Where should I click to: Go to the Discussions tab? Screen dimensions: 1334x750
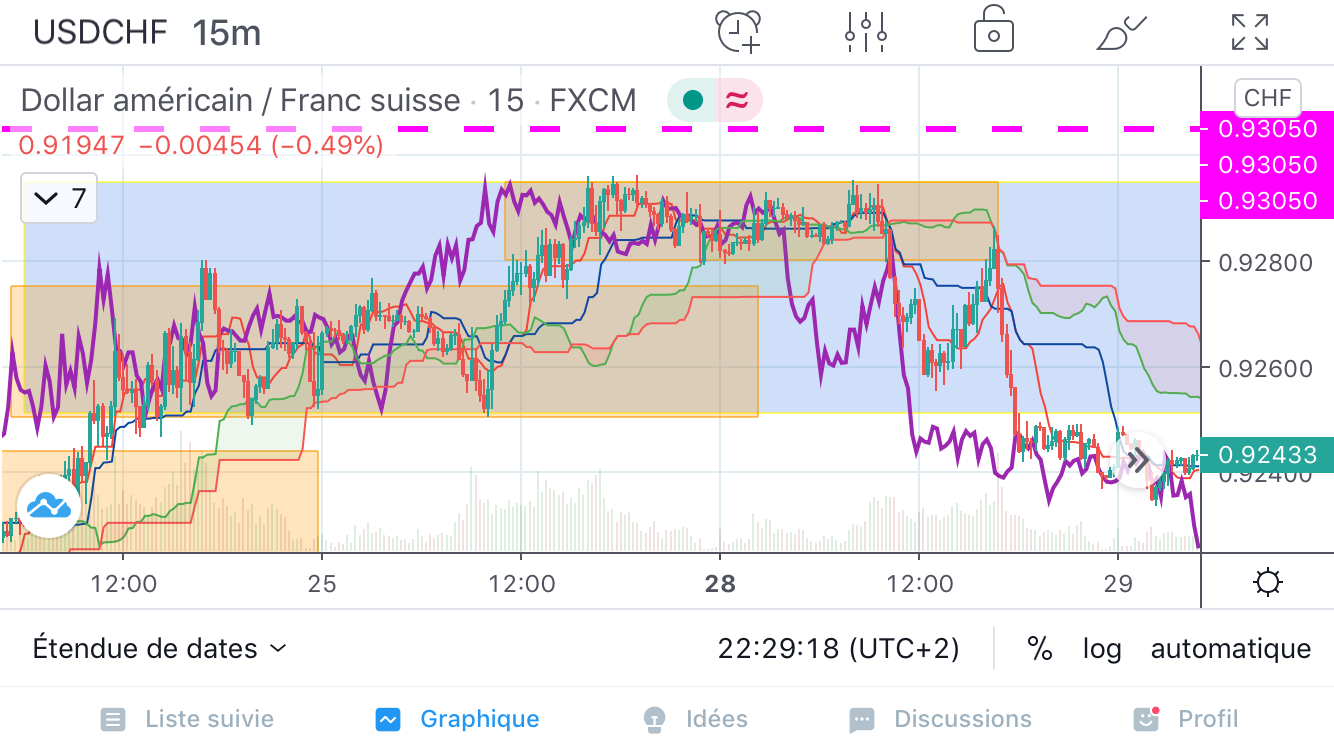tap(940, 719)
